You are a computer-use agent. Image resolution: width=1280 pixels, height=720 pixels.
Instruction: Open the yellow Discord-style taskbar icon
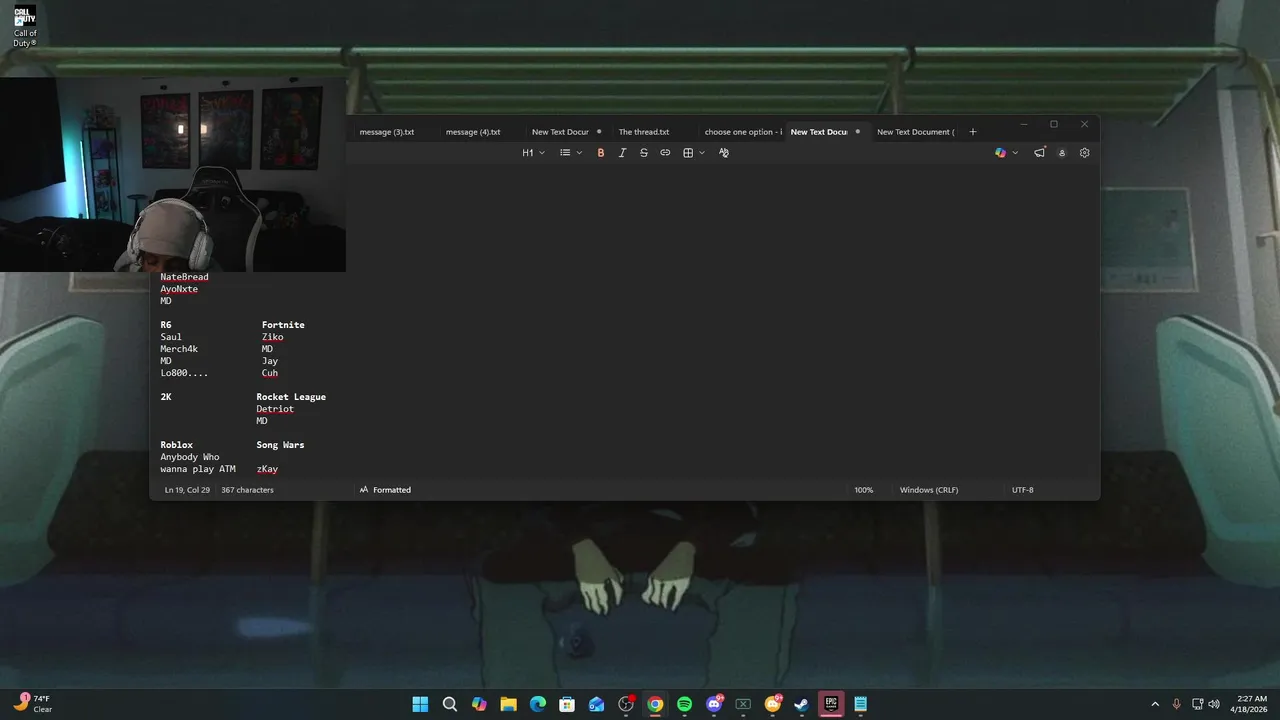point(772,704)
